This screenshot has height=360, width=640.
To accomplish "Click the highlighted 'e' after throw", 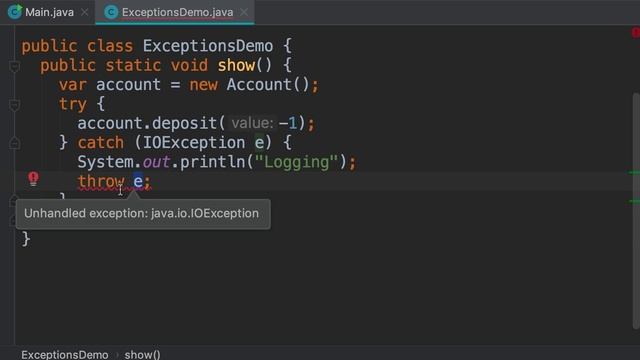I will pyautogui.click(x=138, y=181).
